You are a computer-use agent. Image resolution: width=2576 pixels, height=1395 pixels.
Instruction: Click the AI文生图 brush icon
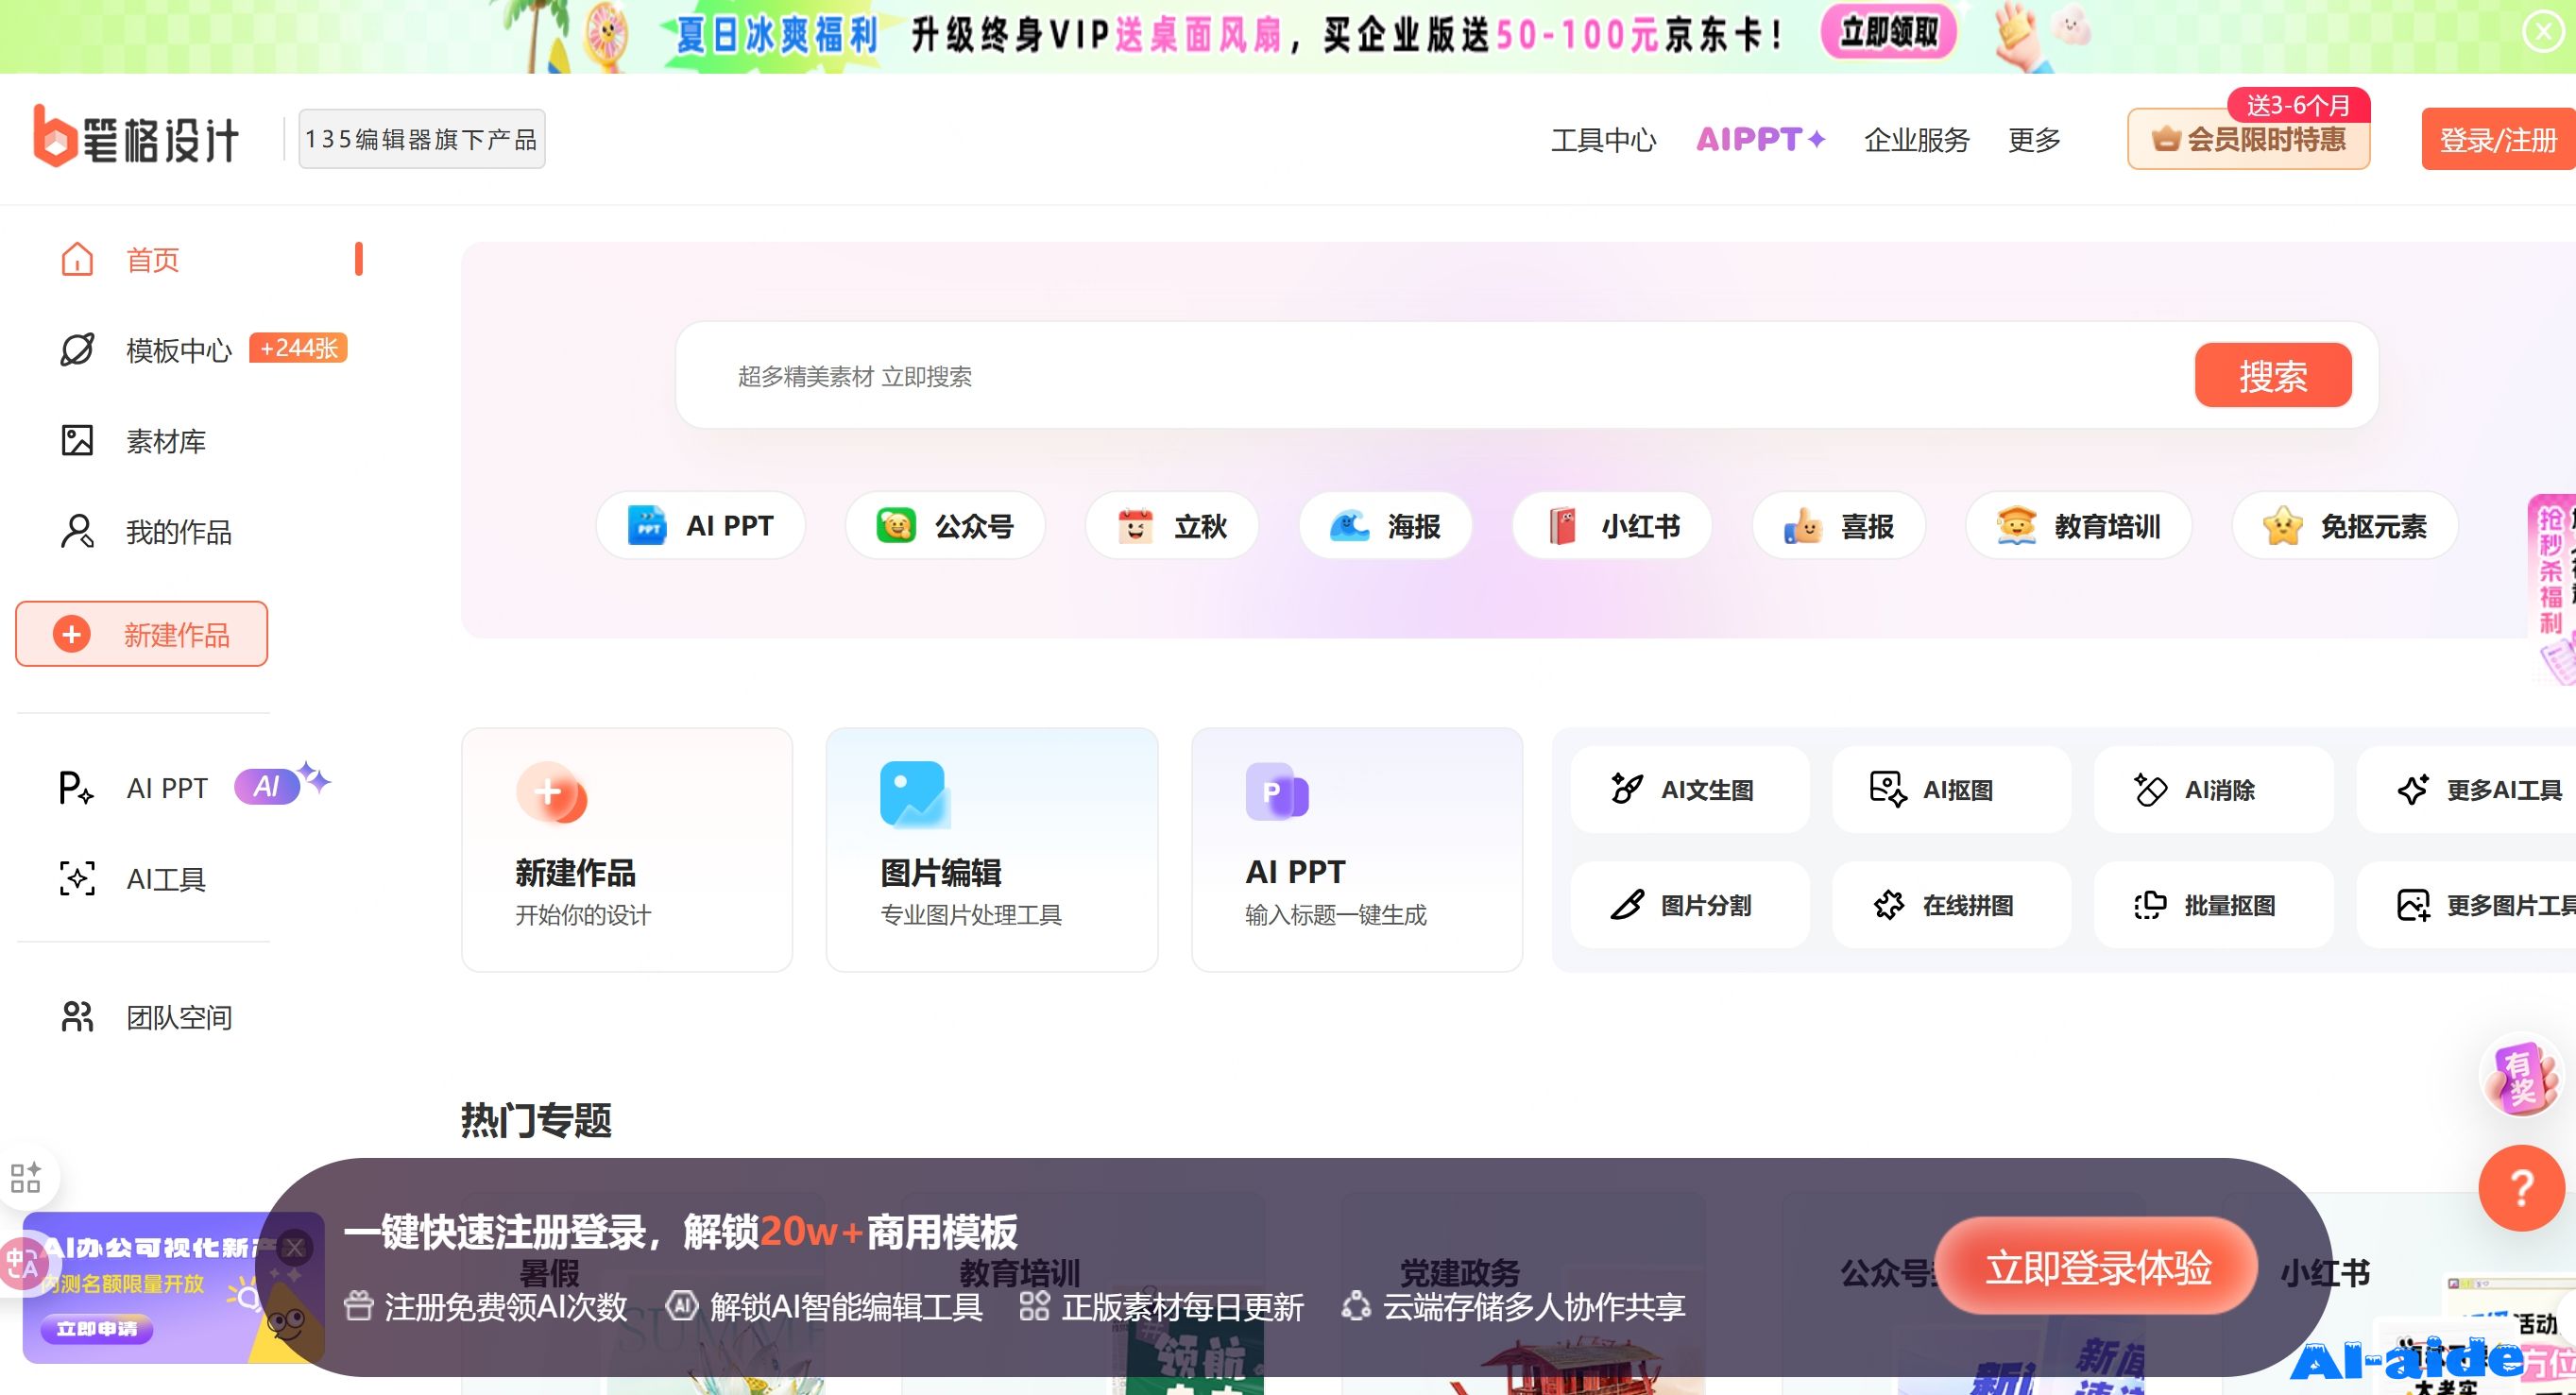click(1627, 789)
